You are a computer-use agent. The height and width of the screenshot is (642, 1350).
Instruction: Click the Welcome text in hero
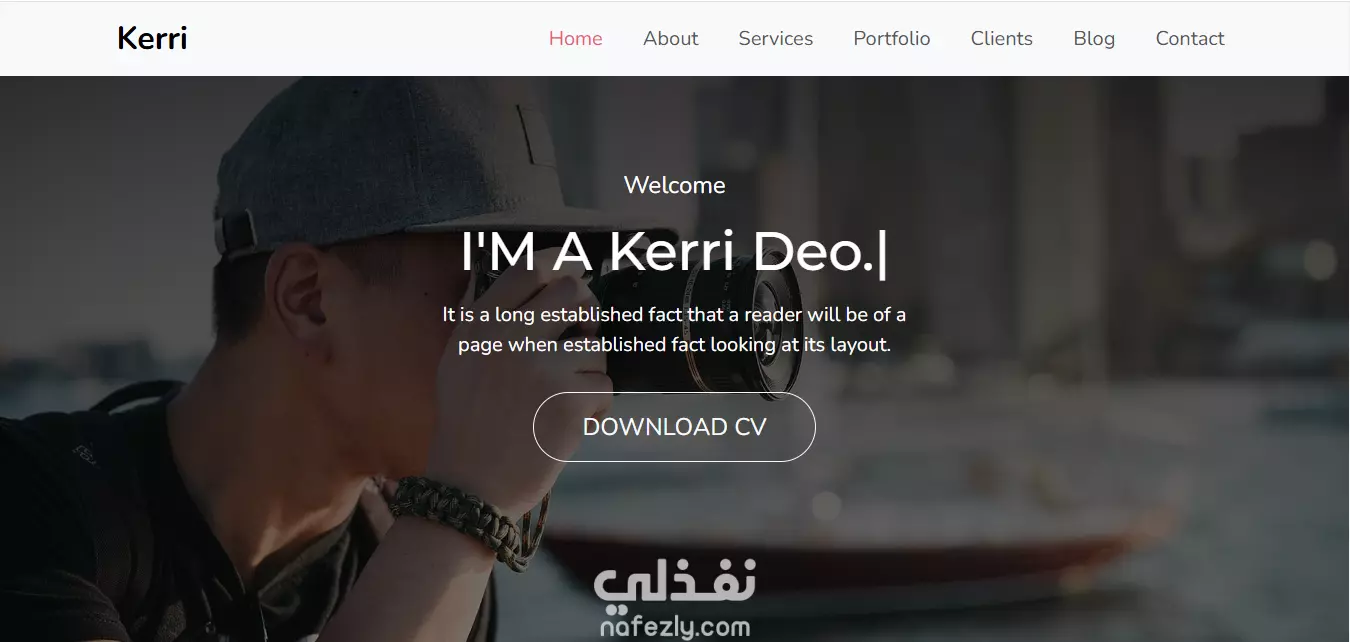(674, 185)
